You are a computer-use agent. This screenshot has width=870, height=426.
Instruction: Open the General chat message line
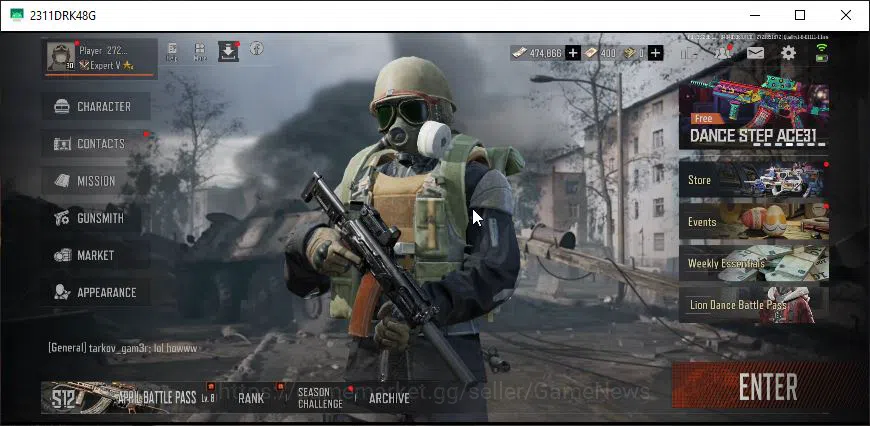pyautogui.click(x=122, y=348)
